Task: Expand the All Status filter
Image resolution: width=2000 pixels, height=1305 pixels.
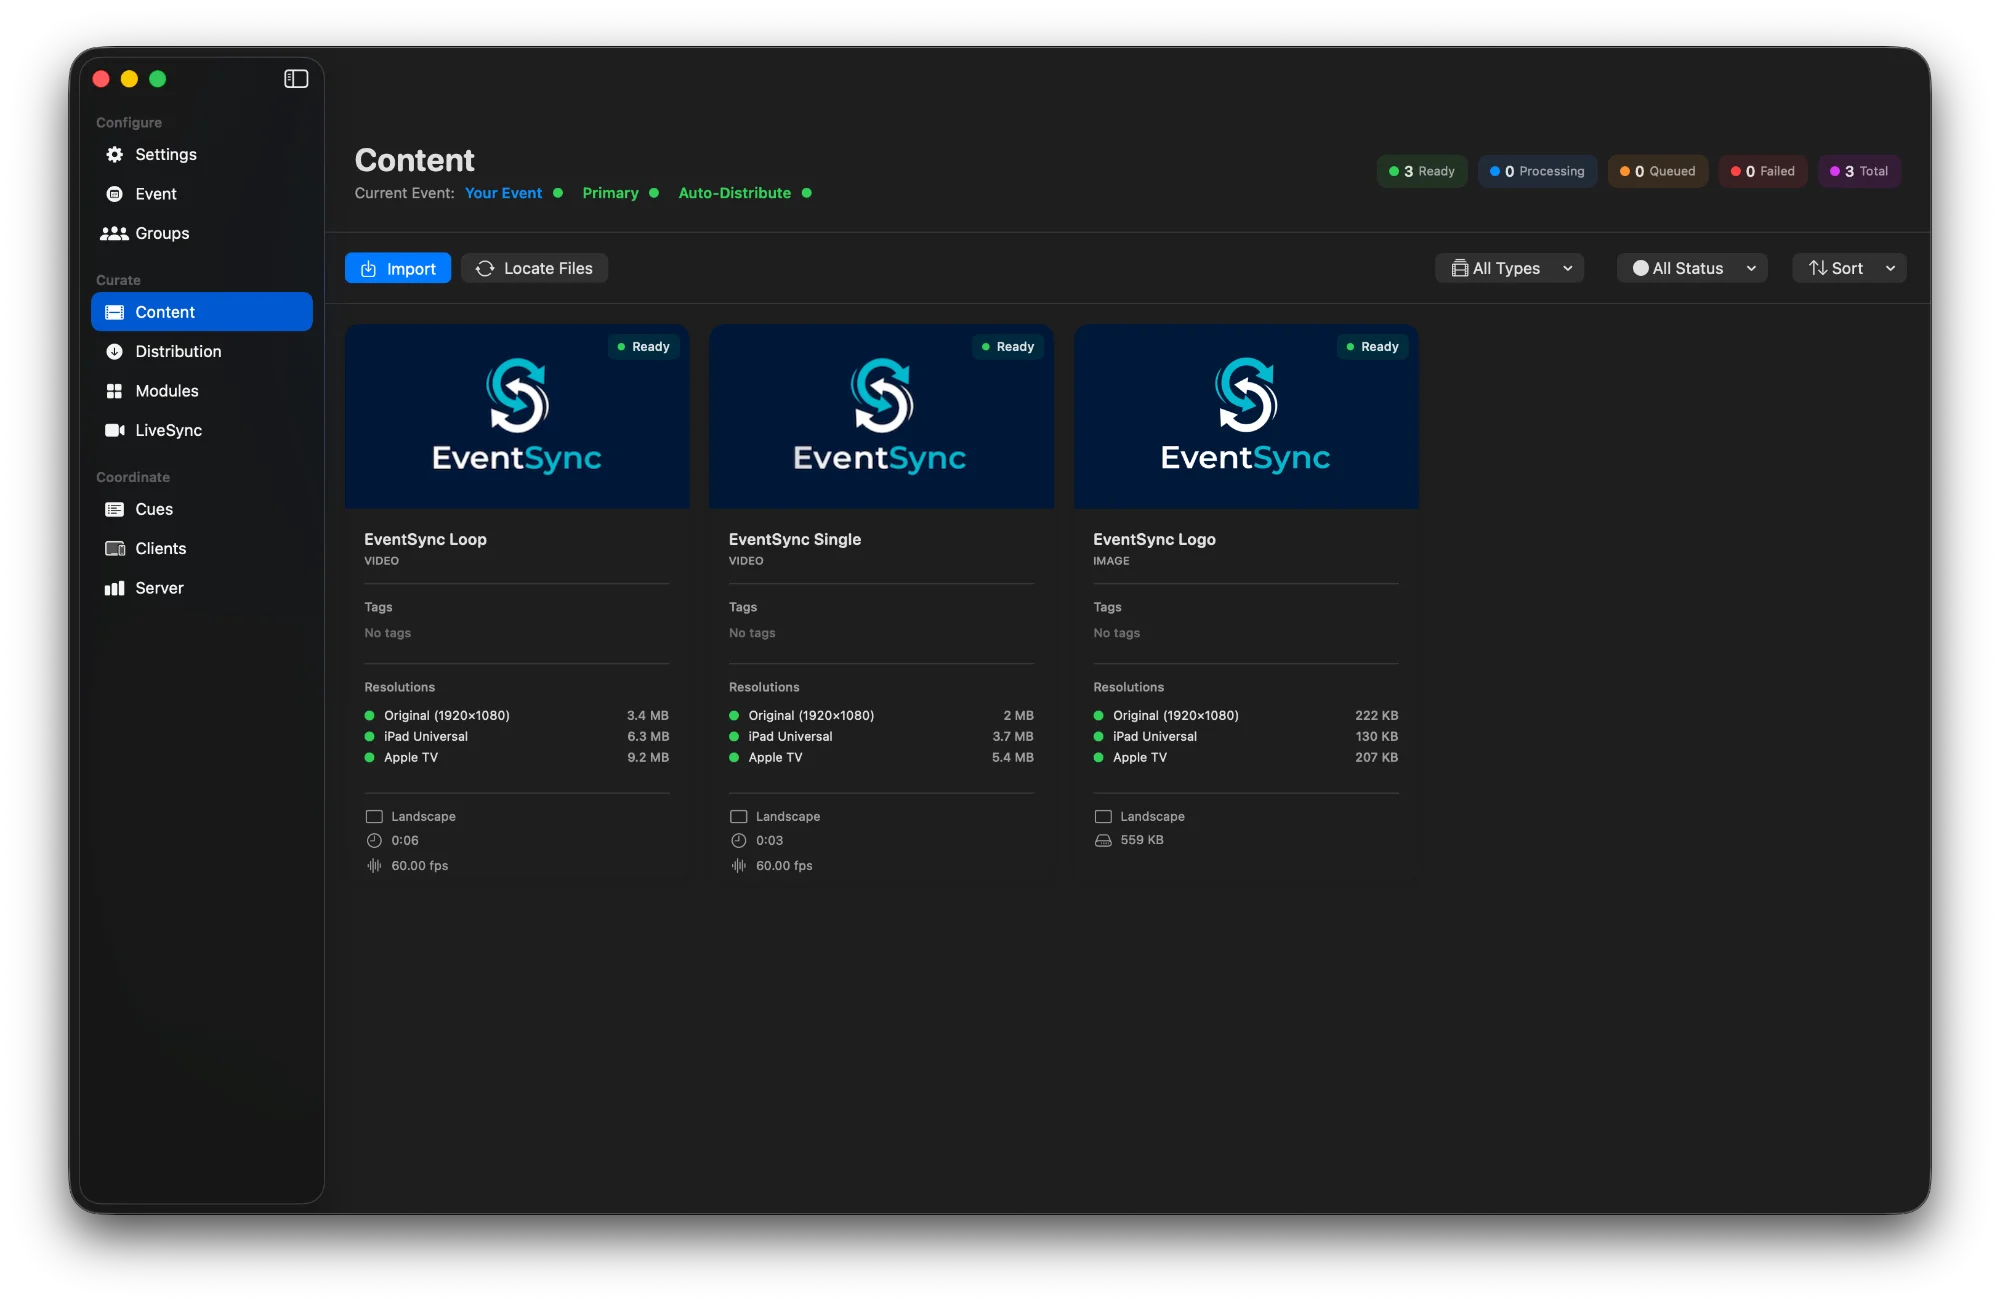Action: tap(1691, 268)
